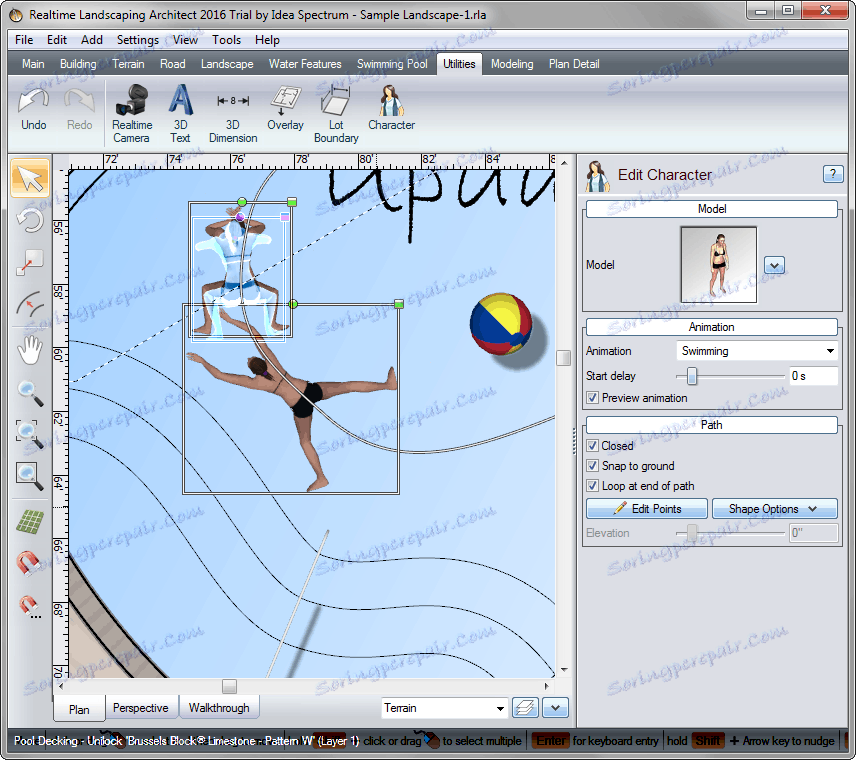Click the disabled Elevation slider handle
856x760 pixels.
pyautogui.click(x=692, y=533)
